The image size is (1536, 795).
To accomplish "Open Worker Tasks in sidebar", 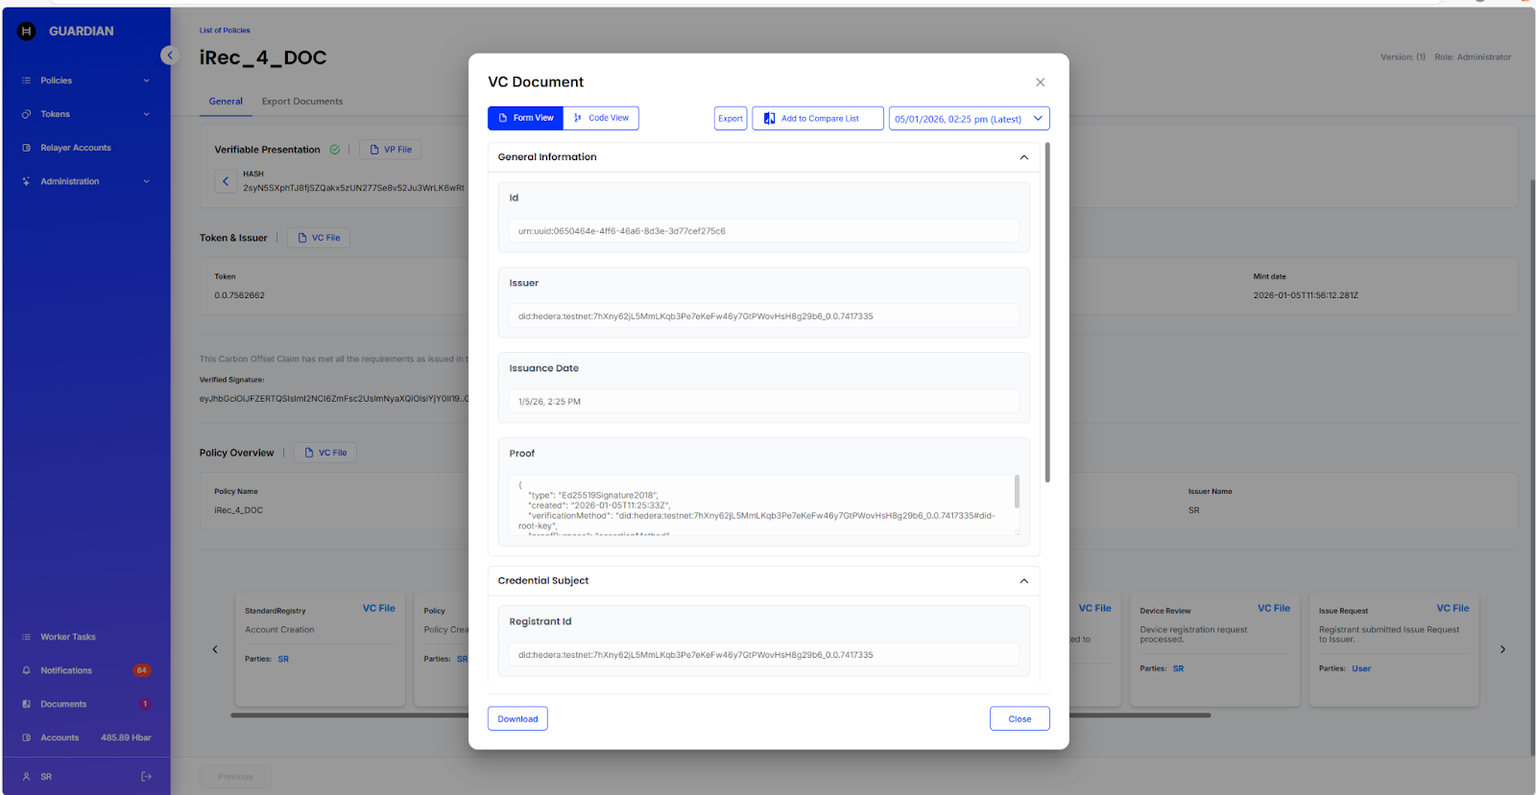I will [68, 637].
